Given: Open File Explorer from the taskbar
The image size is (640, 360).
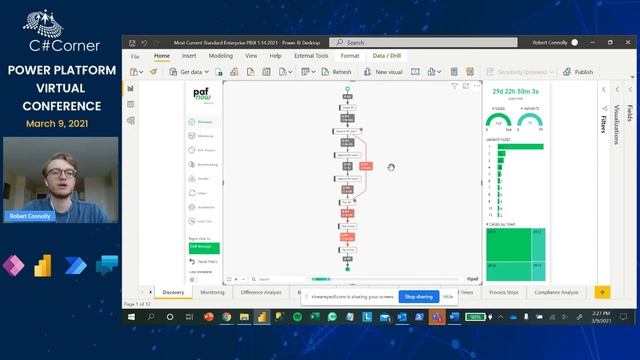Looking at the screenshot, I should 244,317.
